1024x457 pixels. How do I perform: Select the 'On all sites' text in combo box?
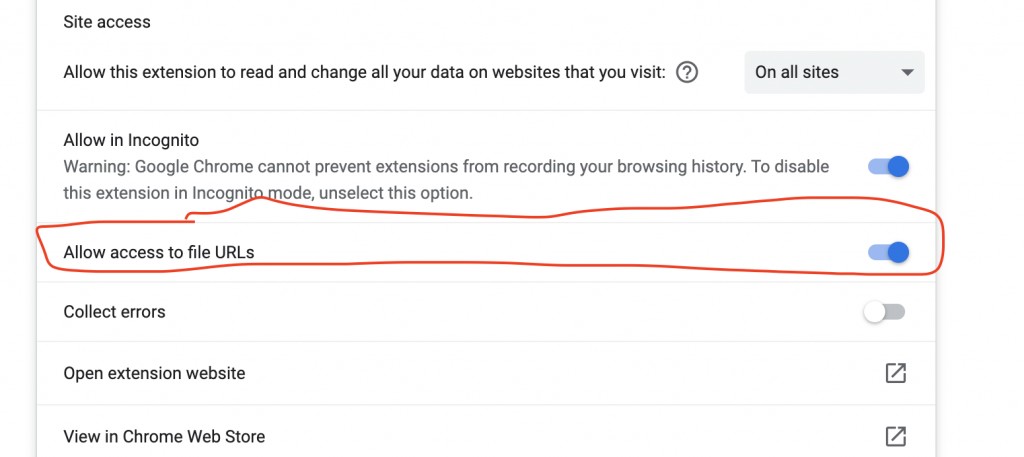coord(797,72)
